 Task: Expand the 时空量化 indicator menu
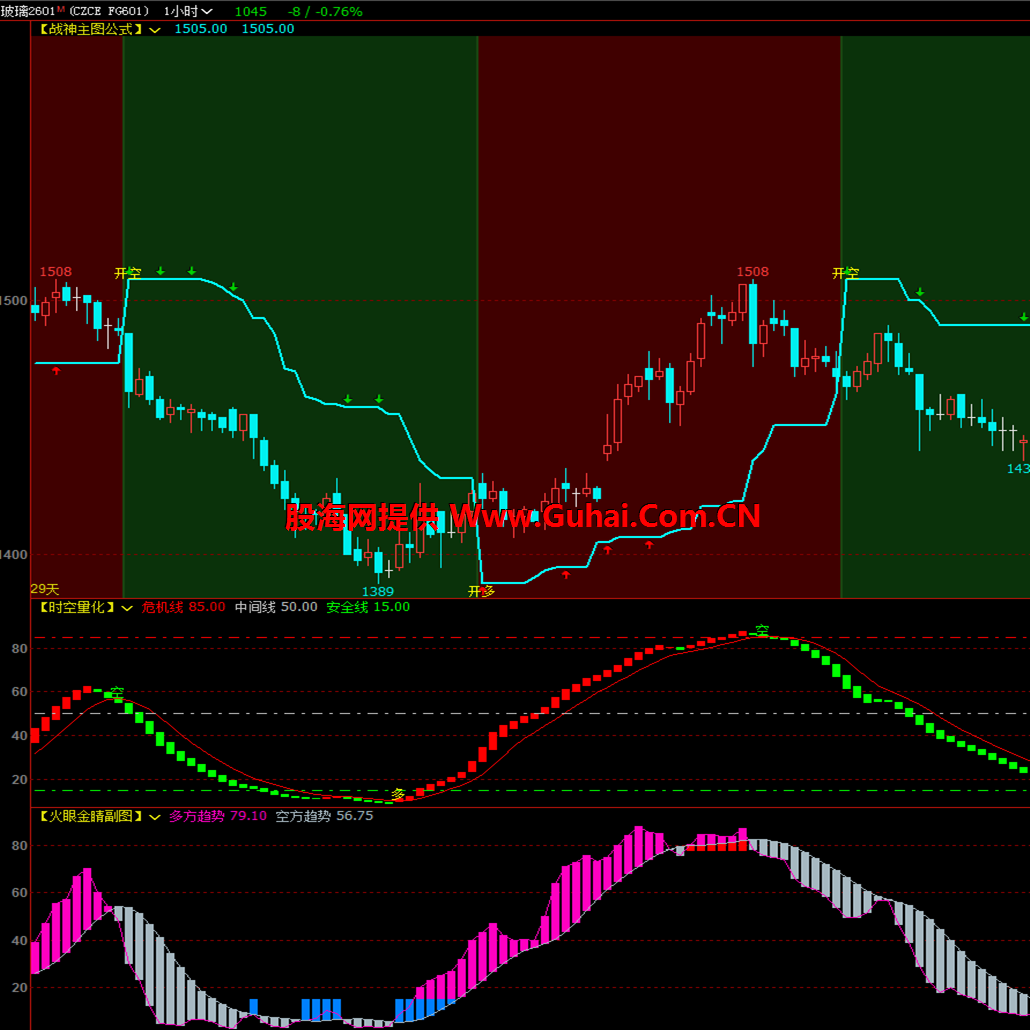click(127, 607)
